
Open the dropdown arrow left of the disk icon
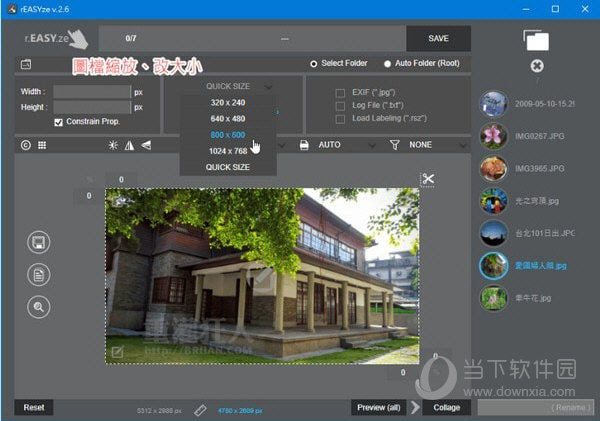coord(281,146)
